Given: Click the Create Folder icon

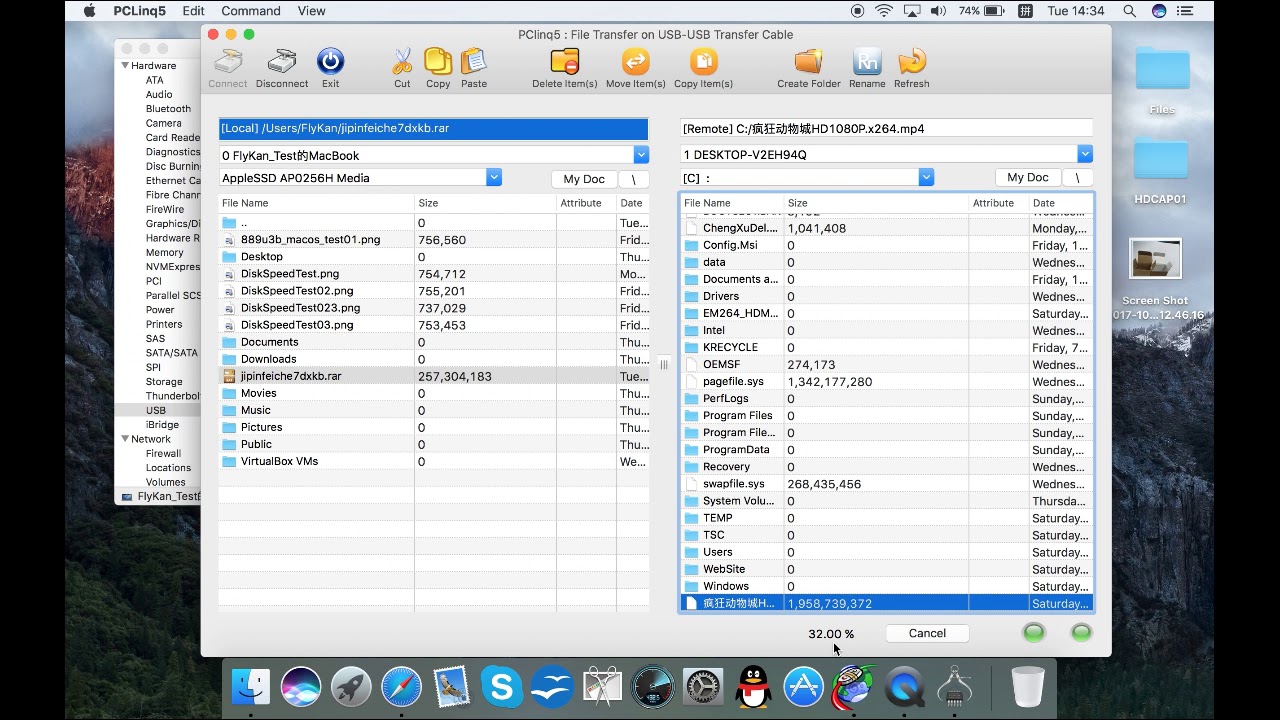Looking at the screenshot, I should tap(808, 62).
